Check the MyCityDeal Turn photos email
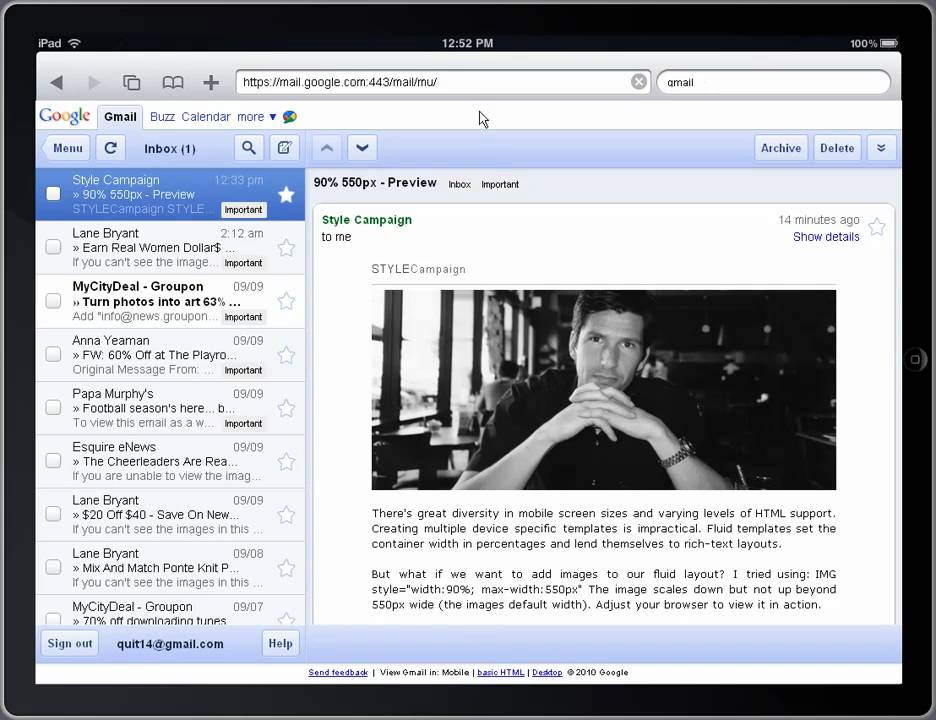Viewport: 936px width, 720px height. [x=53, y=300]
